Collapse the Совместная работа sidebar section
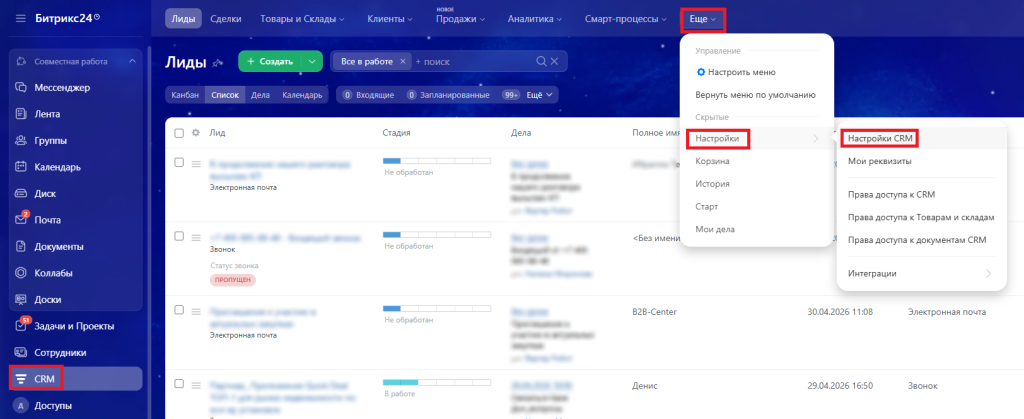 (132, 62)
